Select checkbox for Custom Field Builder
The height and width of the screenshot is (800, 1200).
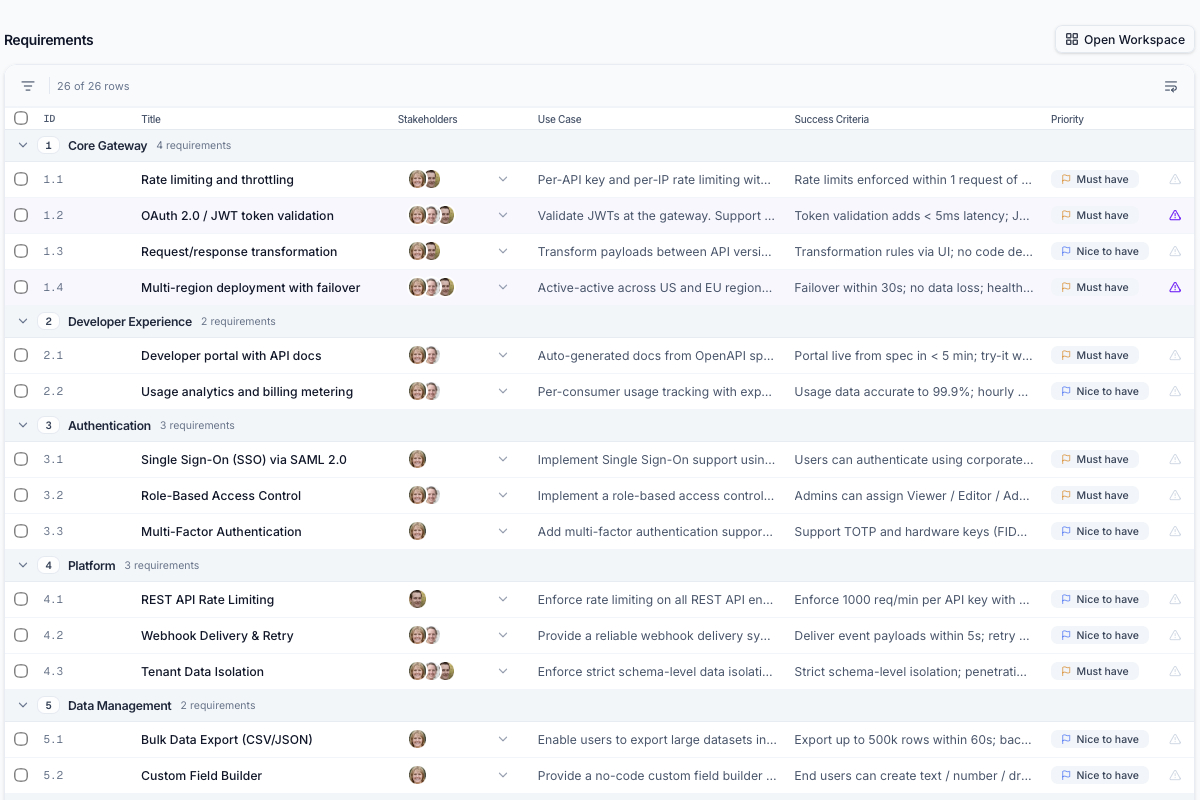tap(21, 776)
